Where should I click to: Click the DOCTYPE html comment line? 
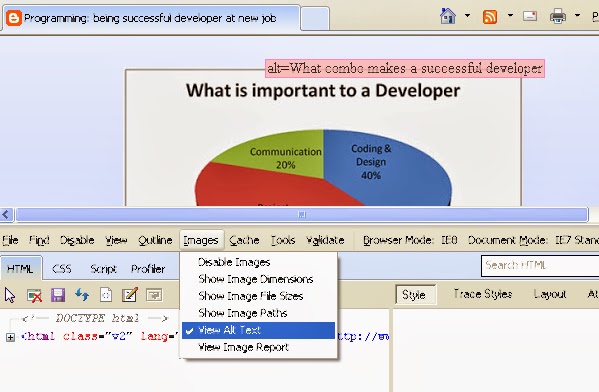click(x=95, y=318)
